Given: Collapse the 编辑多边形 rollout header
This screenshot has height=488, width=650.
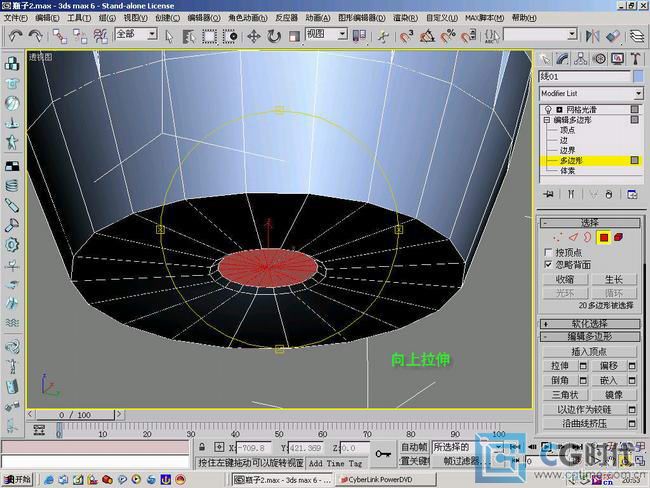Looking at the screenshot, I should pos(589,337).
